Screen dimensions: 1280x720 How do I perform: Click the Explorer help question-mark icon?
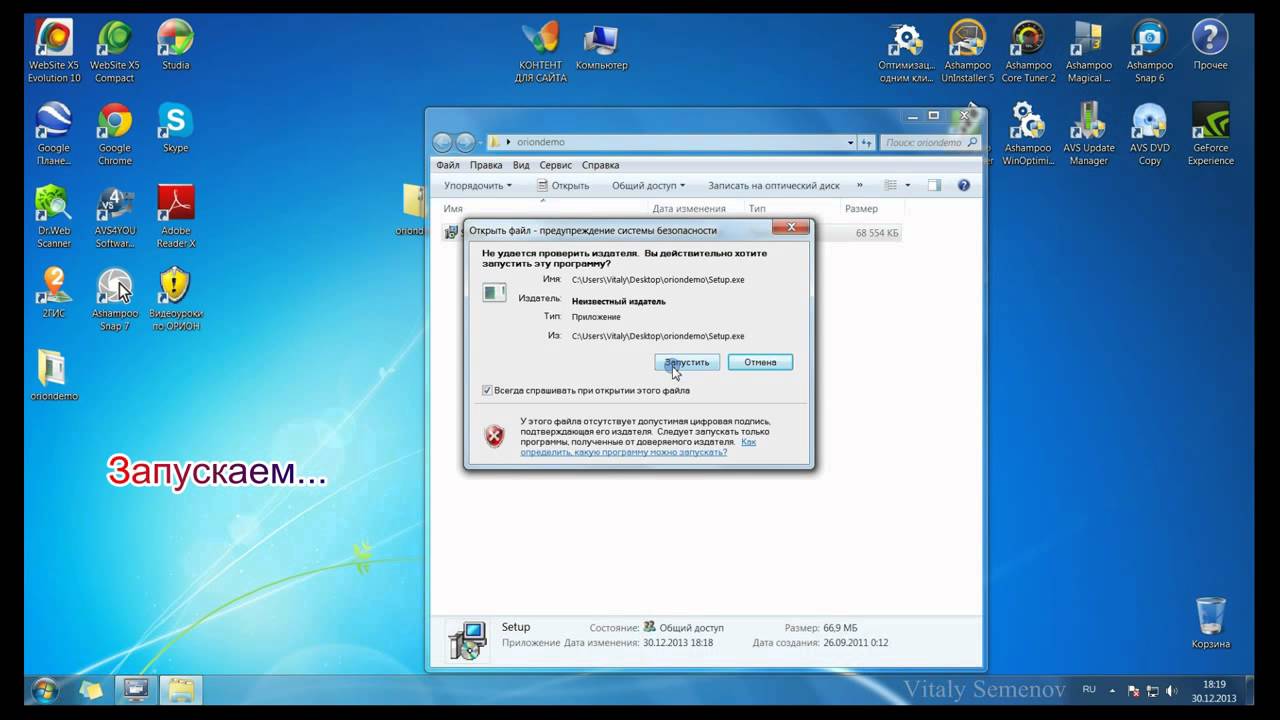coord(964,185)
